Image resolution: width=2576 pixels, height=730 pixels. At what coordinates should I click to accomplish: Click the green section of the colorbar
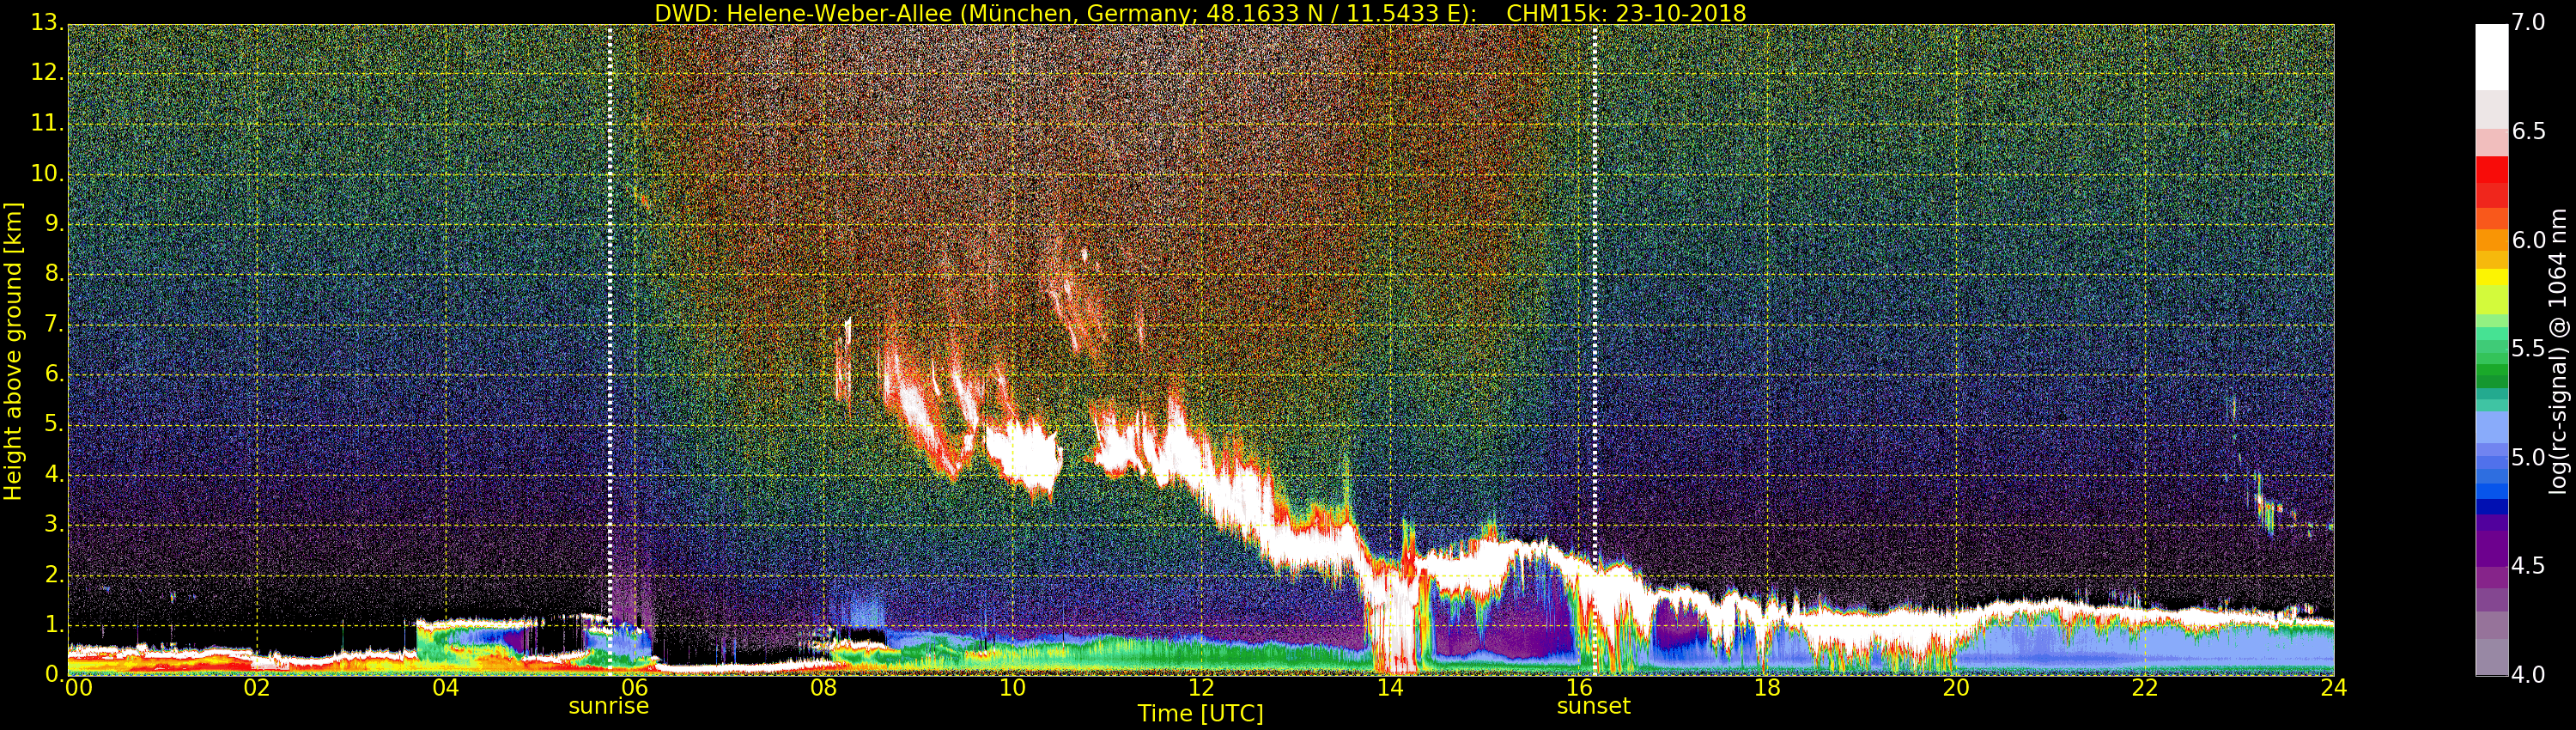2491,365
